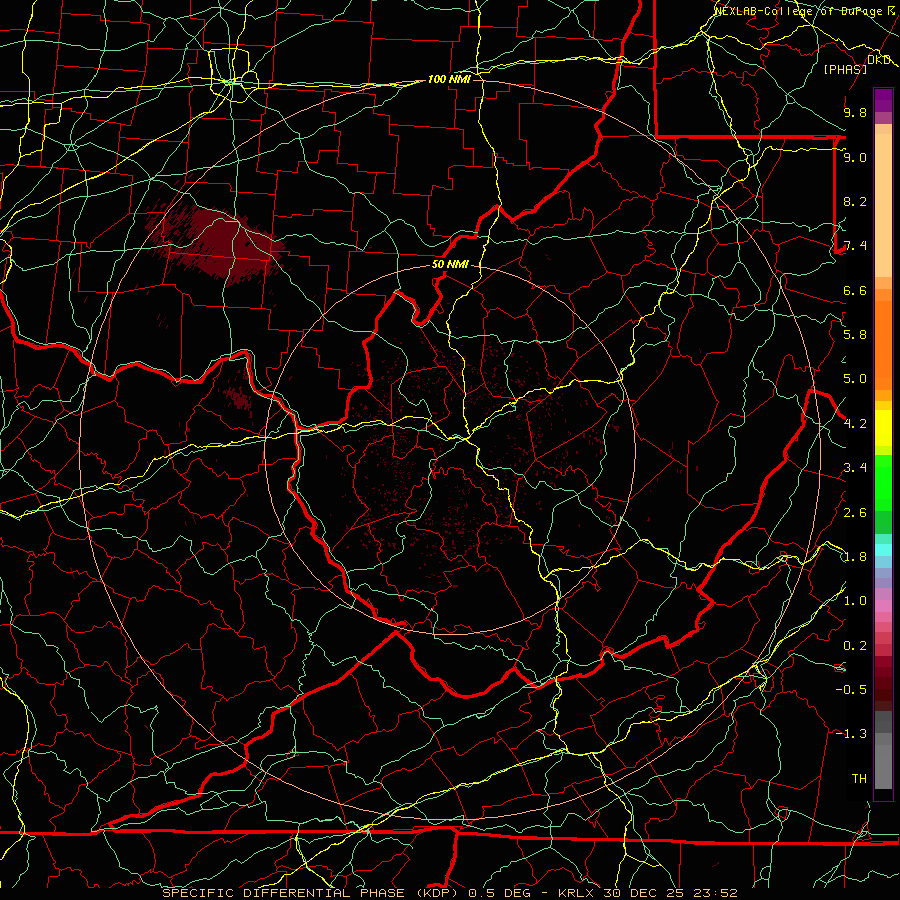Image resolution: width=900 pixels, height=900 pixels.
Task: Click the "[PHAS]" units label
Action: (x=845, y=69)
